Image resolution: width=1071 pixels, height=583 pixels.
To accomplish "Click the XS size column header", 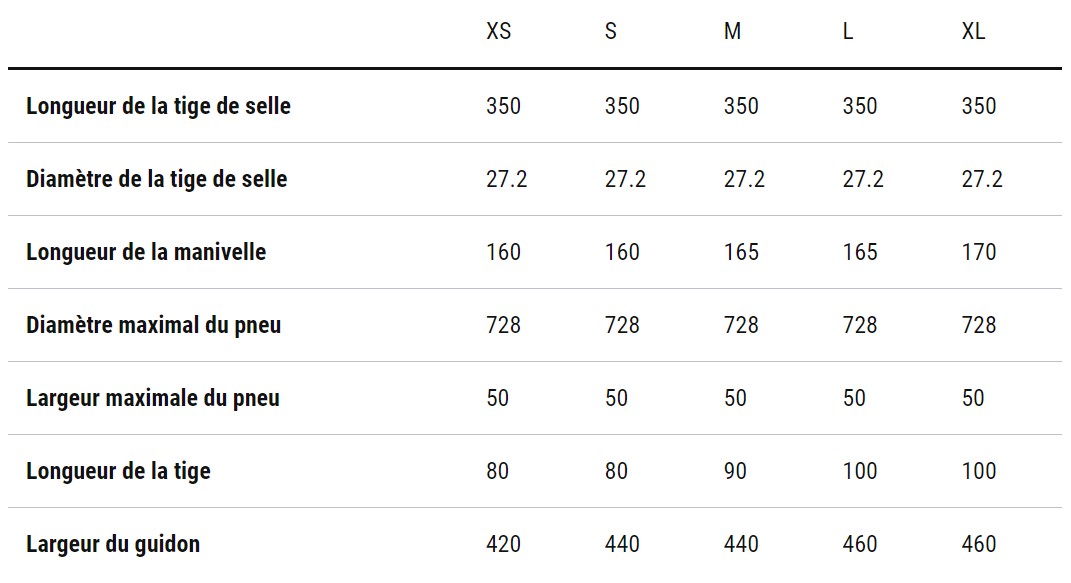I will (x=499, y=31).
